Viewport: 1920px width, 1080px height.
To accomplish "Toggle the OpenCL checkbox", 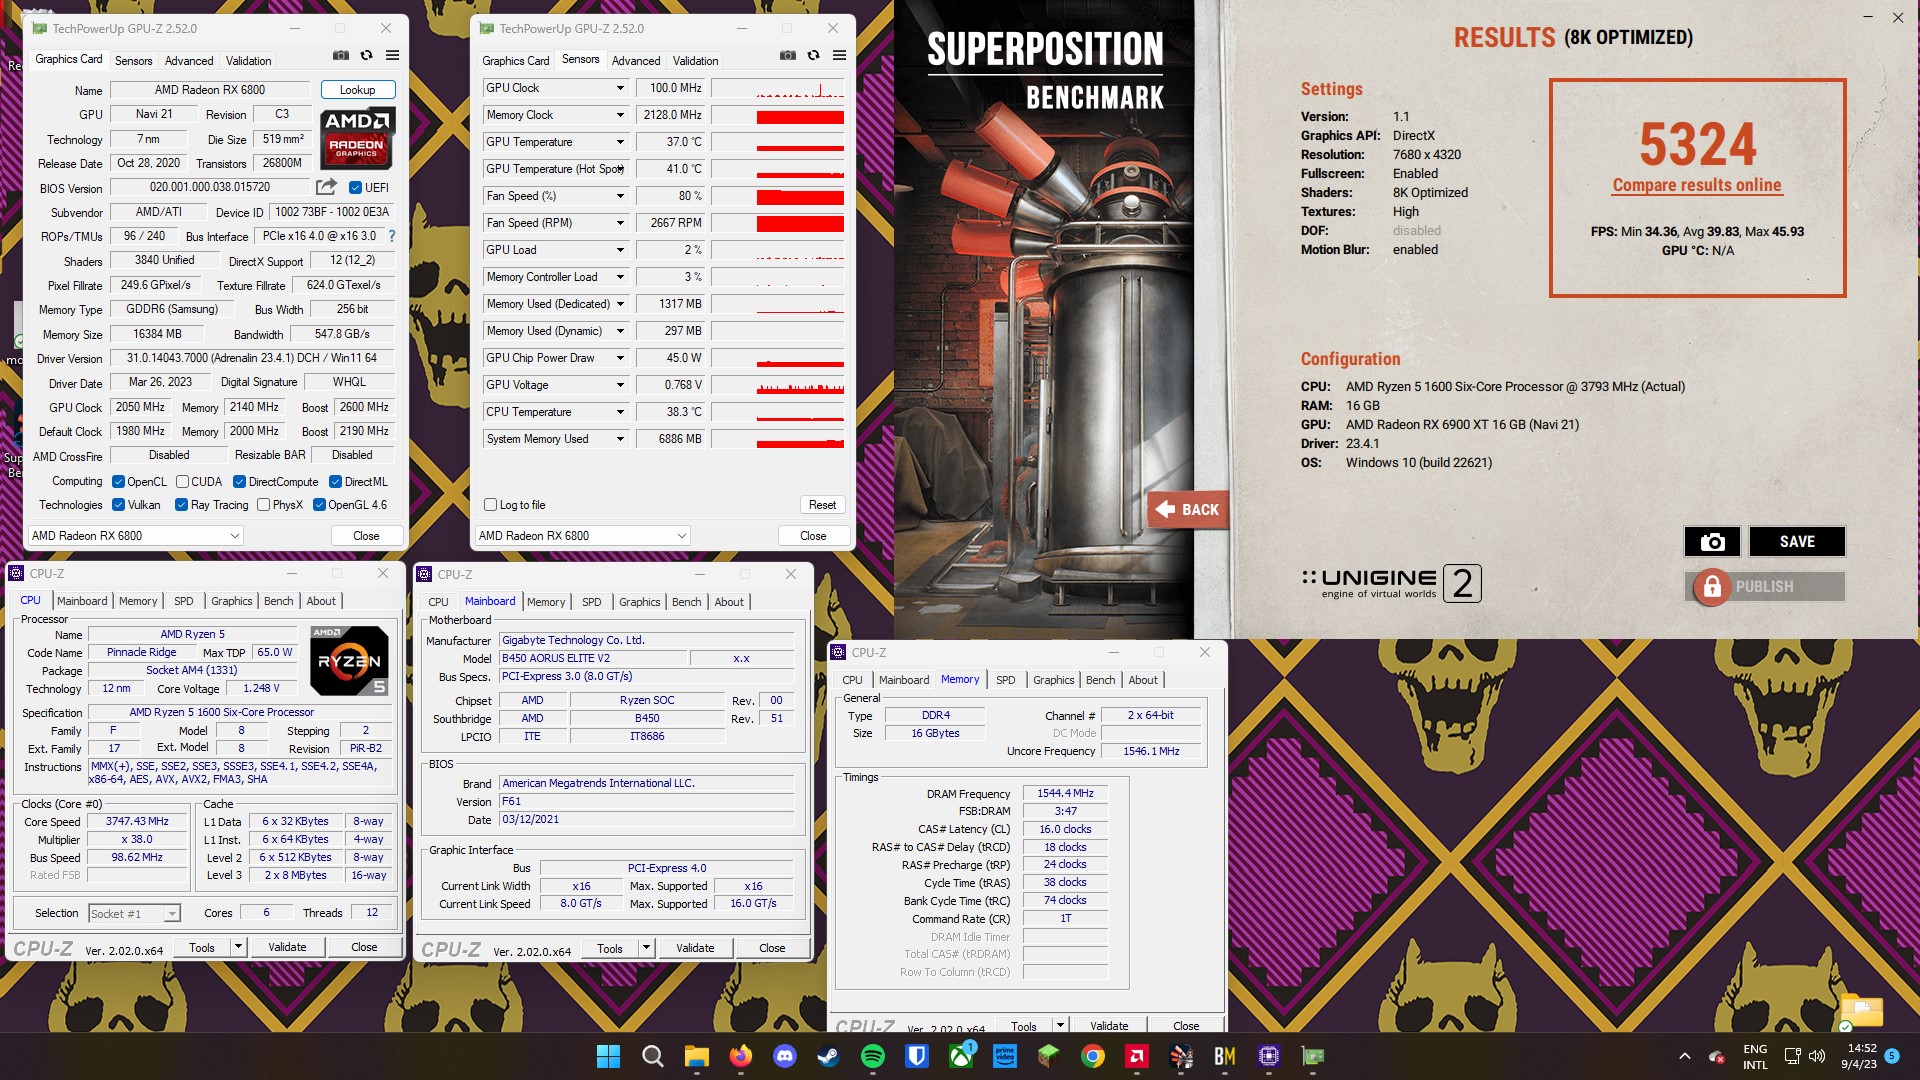I will (x=118, y=481).
